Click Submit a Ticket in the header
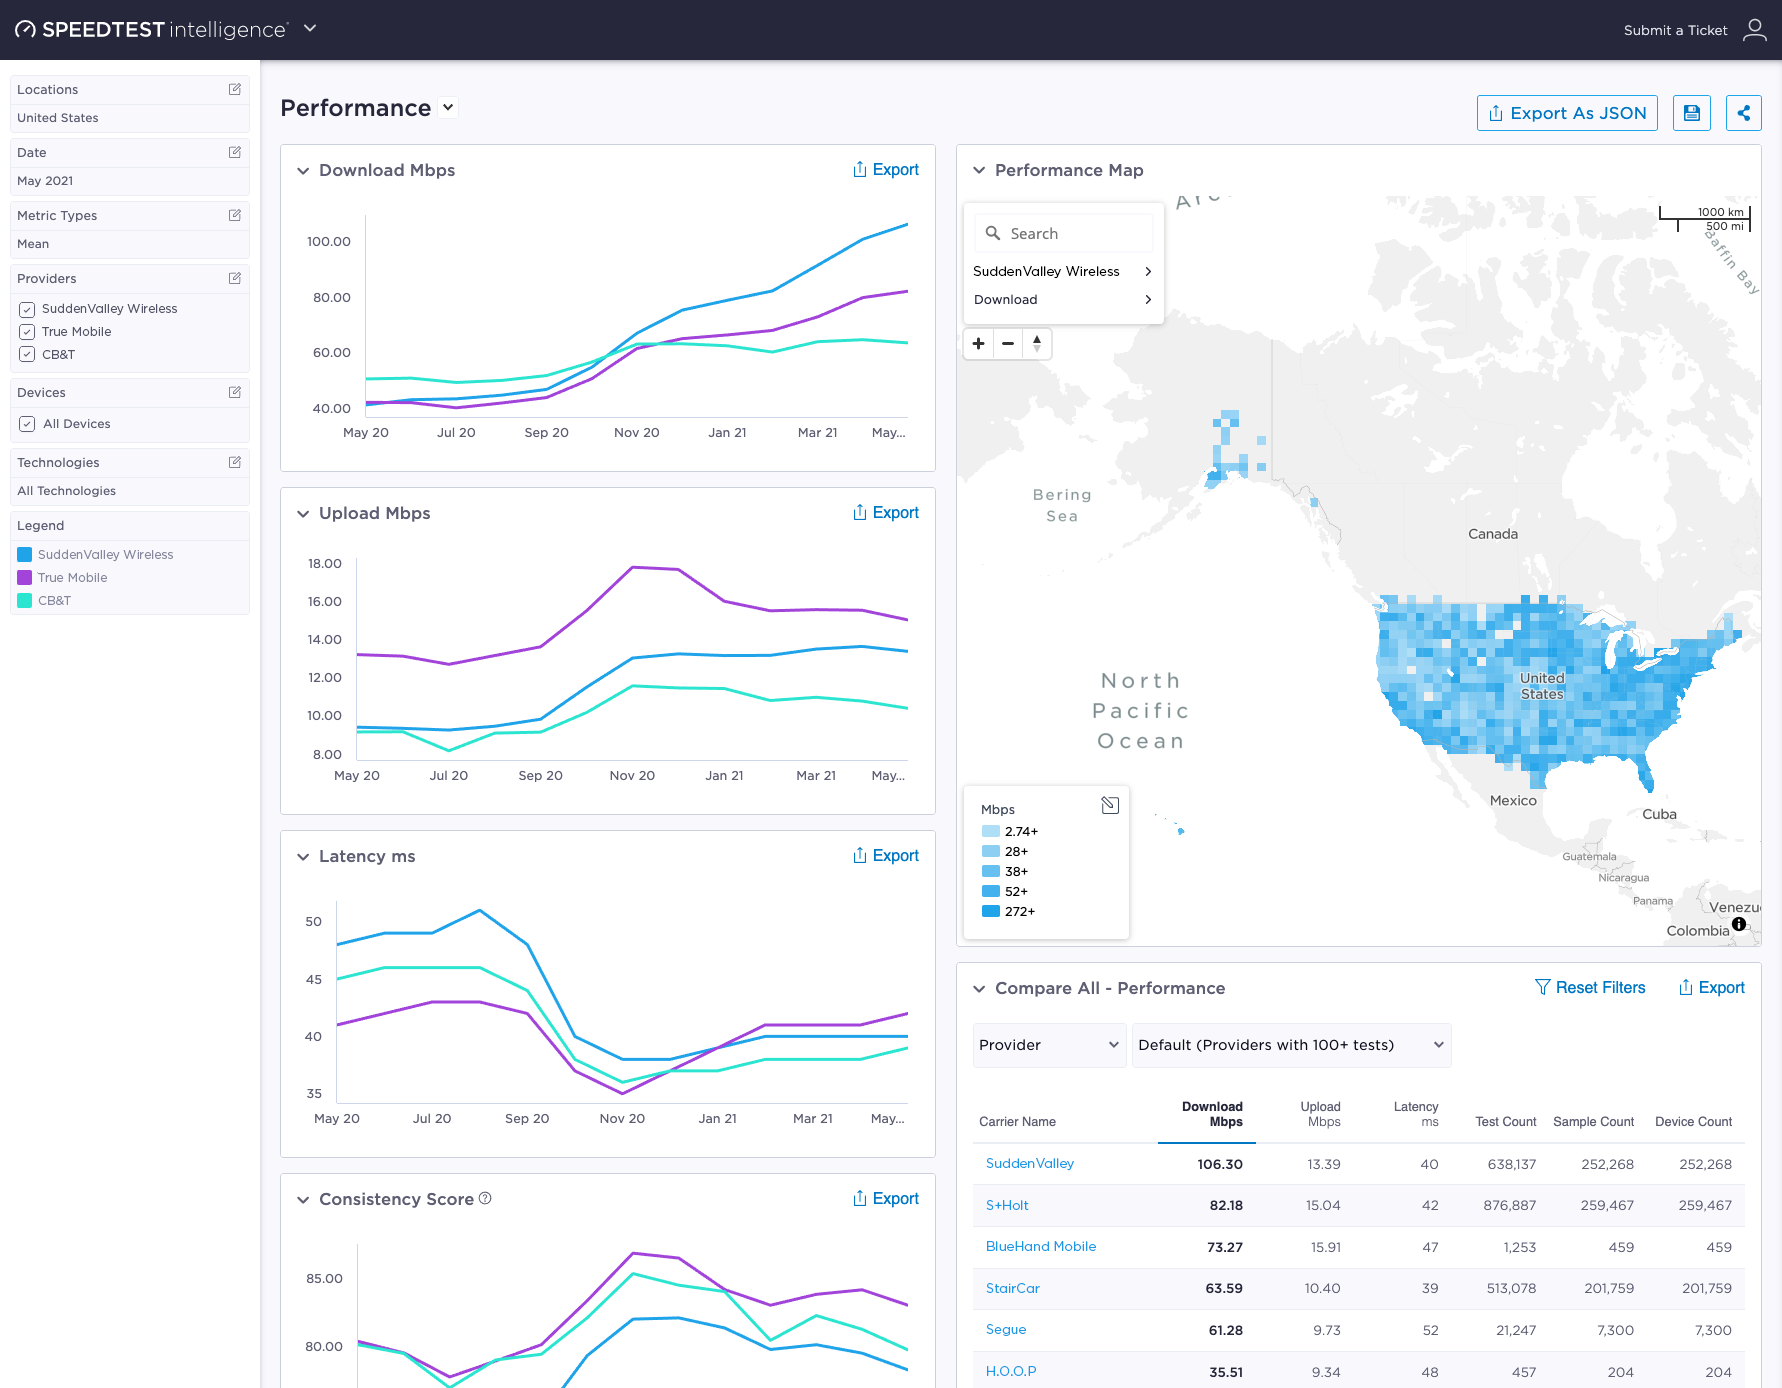Screen dimensions: 1782x1388 point(1675,30)
